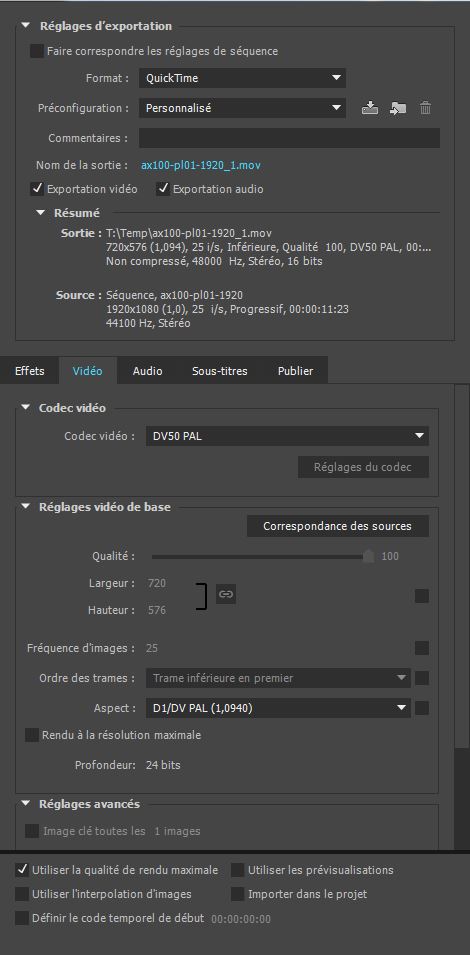Open the Format QuickTime dropdown
470x955 pixels.
pyautogui.click(x=242, y=78)
